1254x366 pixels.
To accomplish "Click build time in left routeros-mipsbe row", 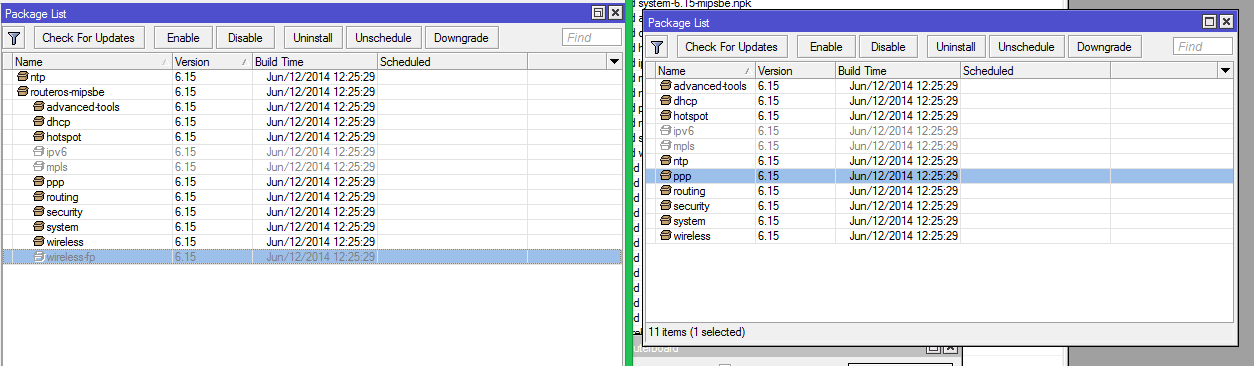I will click(320, 92).
